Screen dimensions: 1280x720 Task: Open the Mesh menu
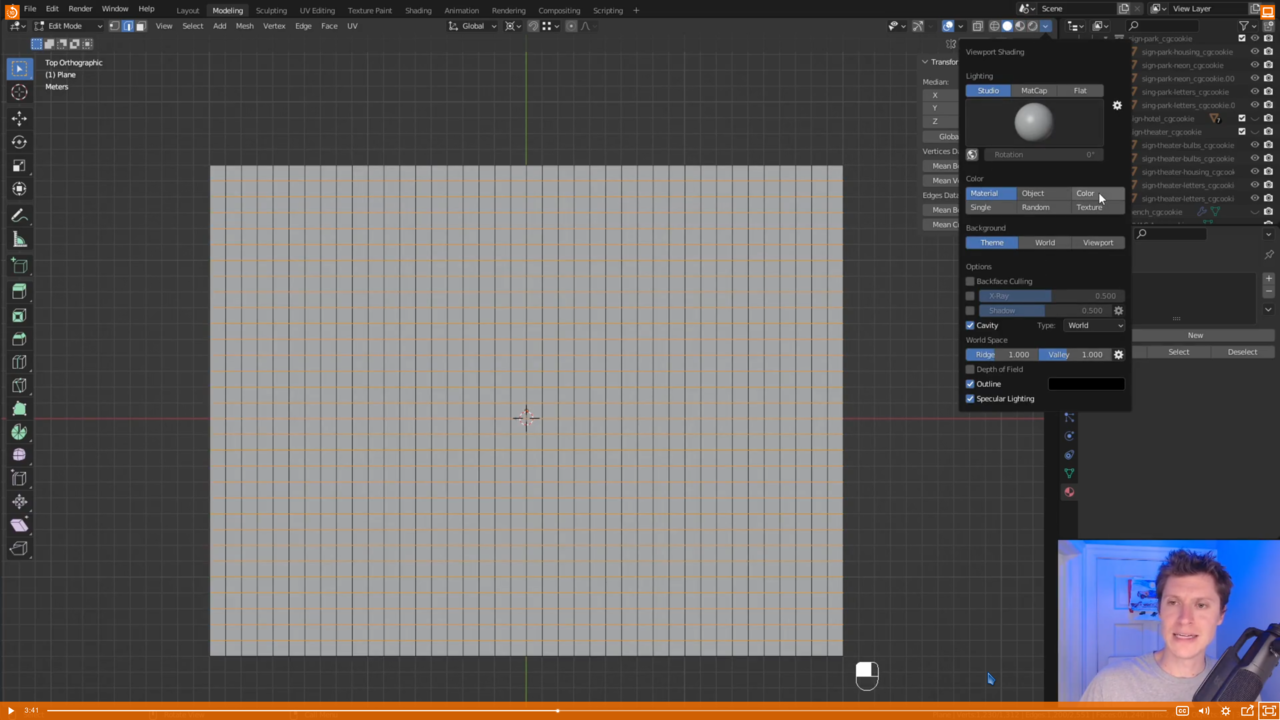click(x=244, y=26)
